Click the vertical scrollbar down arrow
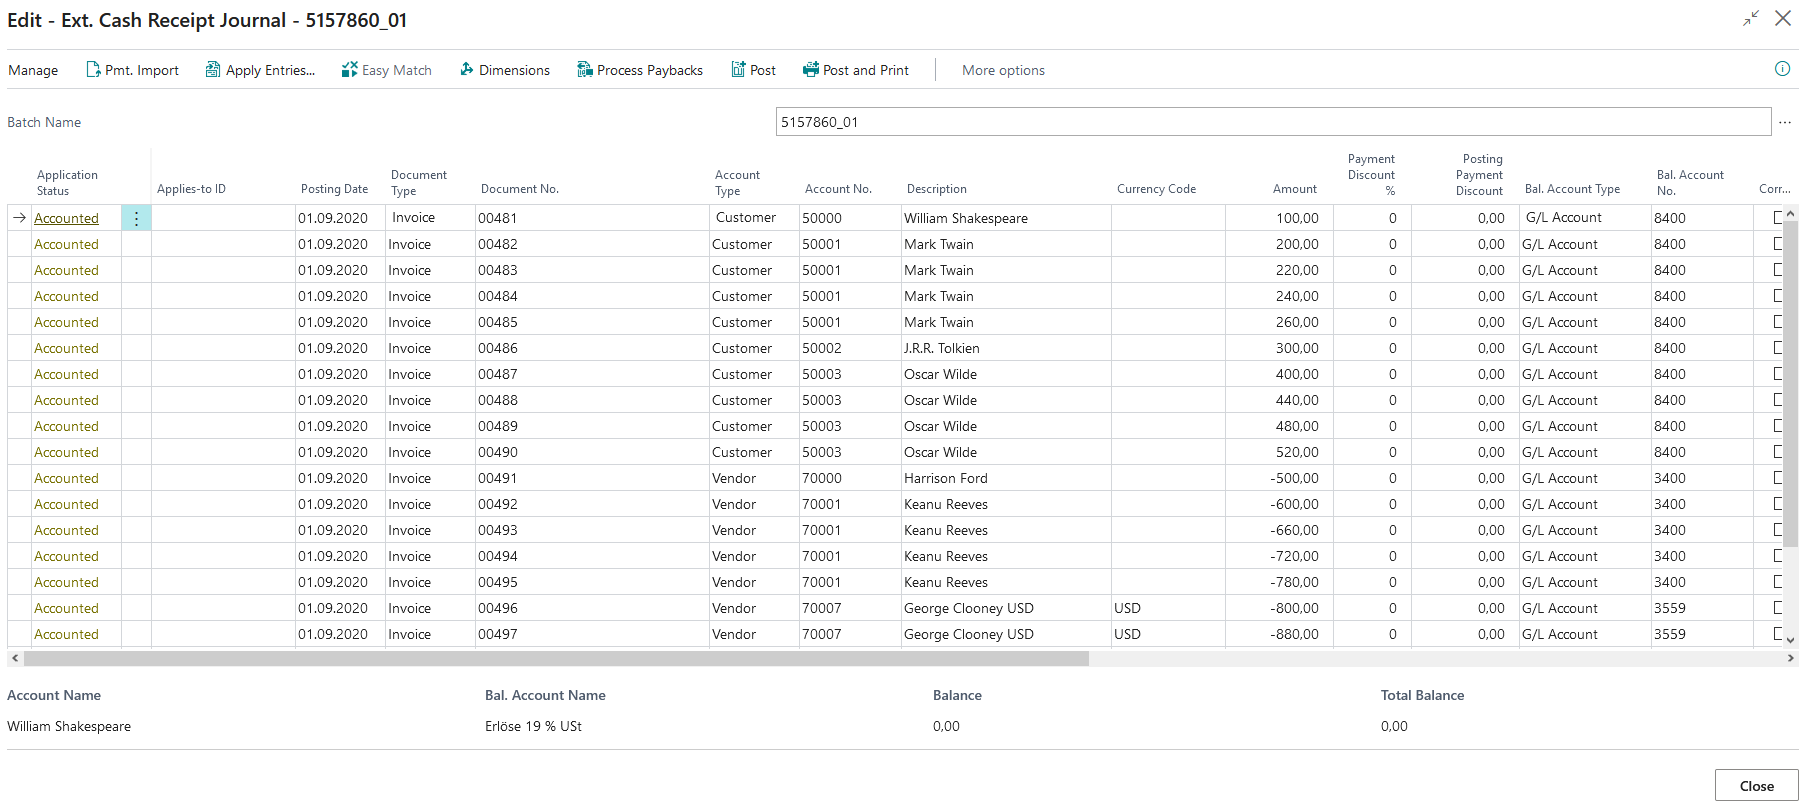 [1790, 640]
